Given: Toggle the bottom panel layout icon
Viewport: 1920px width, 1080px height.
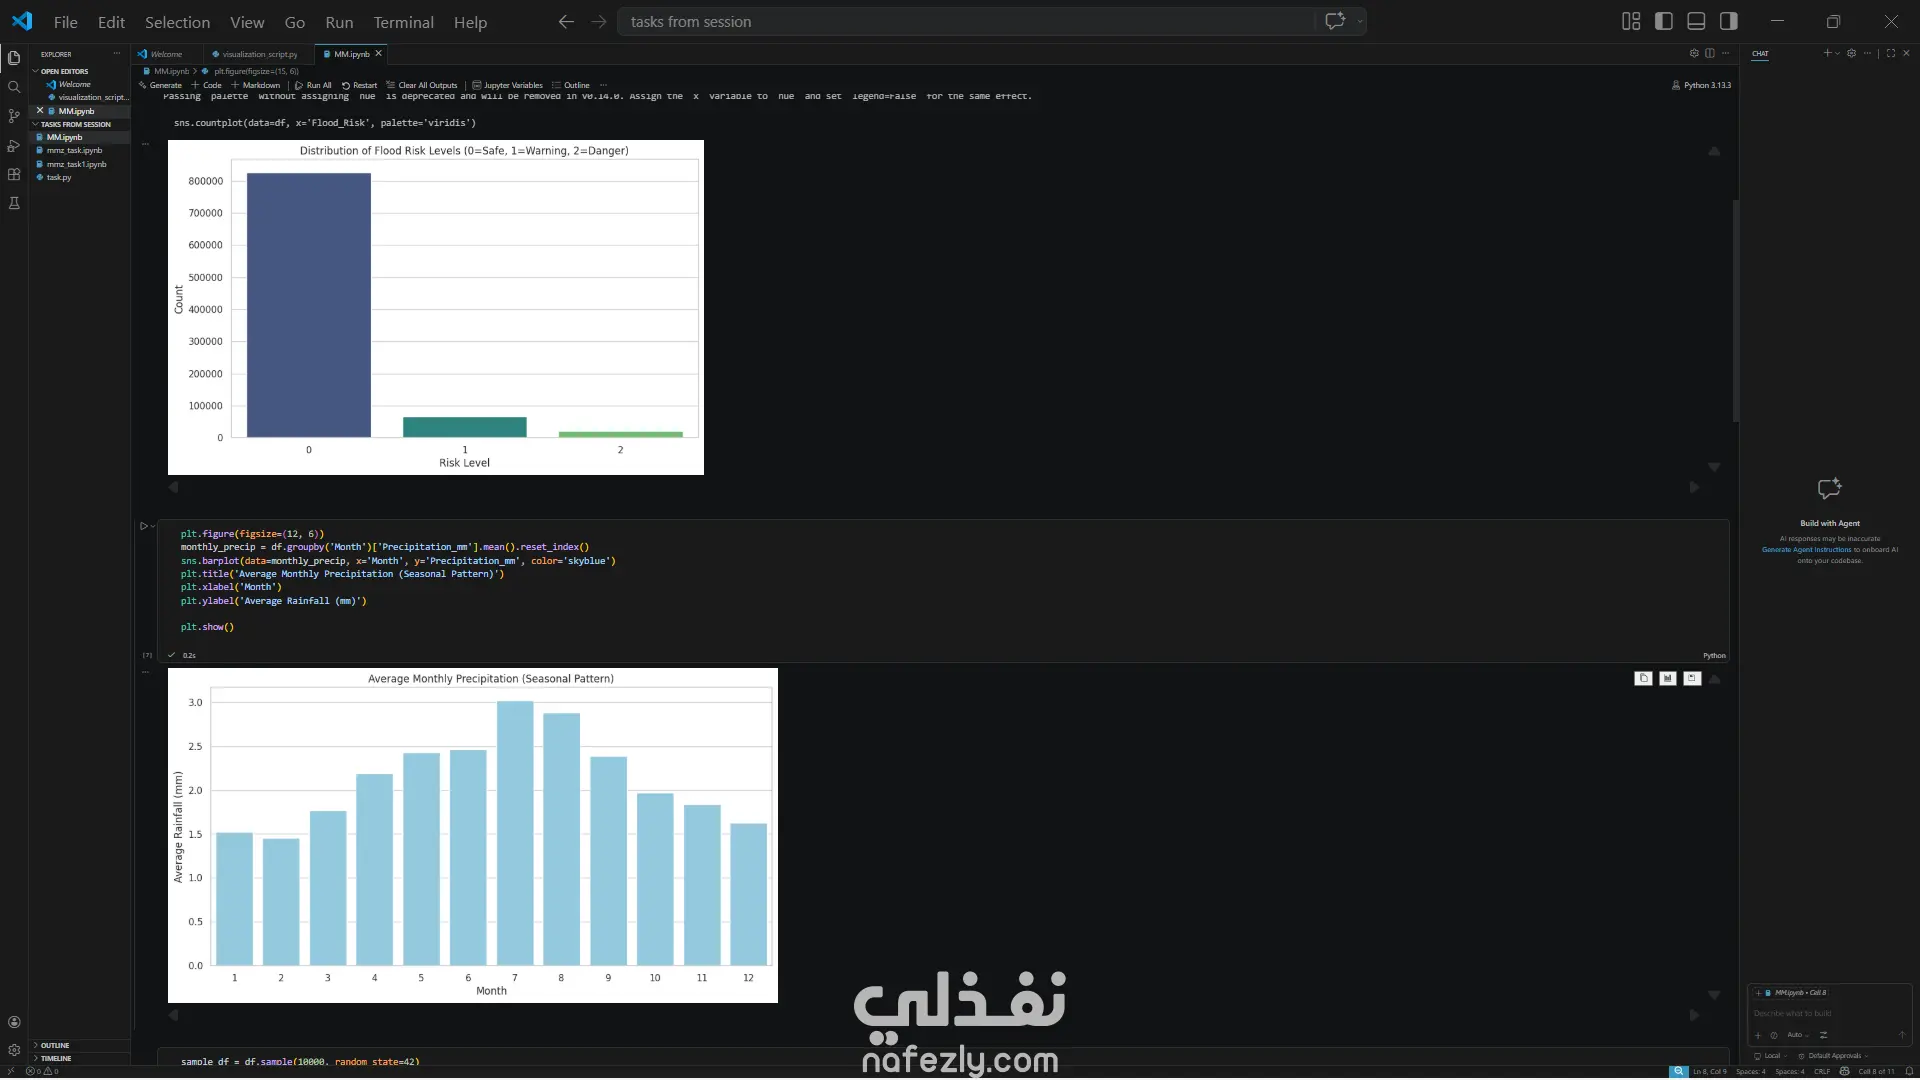Looking at the screenshot, I should click(1696, 21).
